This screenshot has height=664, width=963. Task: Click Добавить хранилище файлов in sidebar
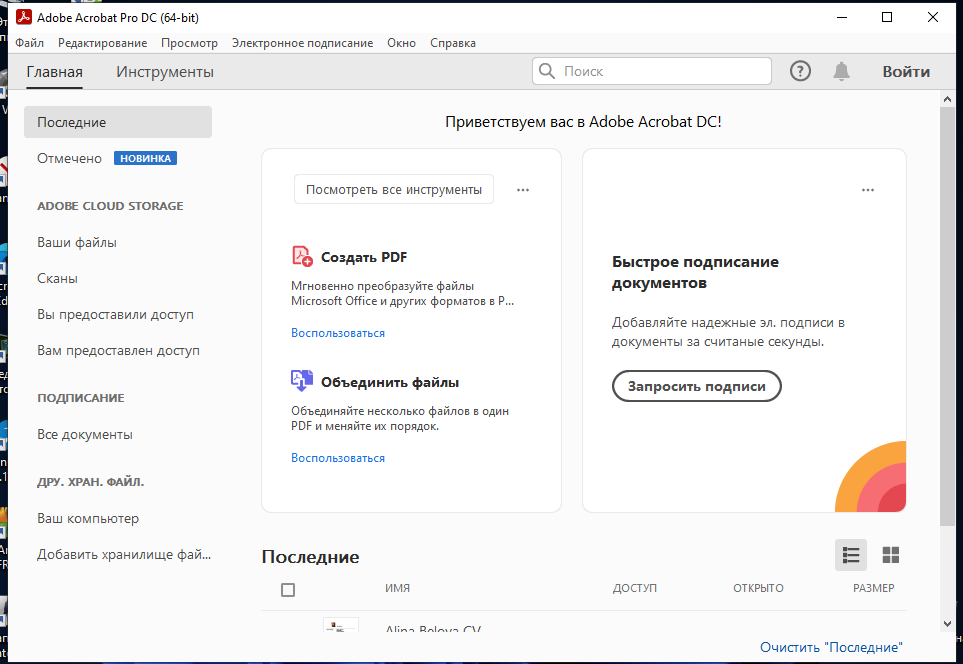click(123, 555)
